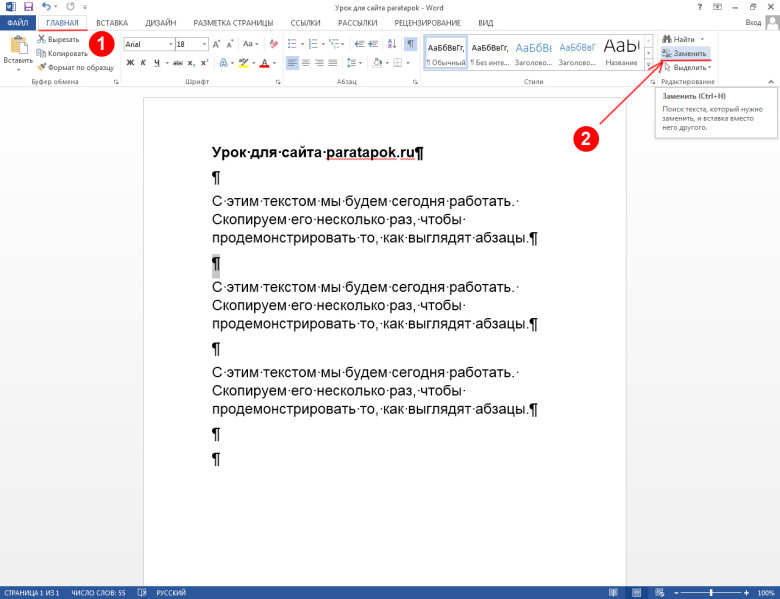The width and height of the screenshot is (780, 599).
Task: Apply the Без интервала style
Action: (489, 52)
